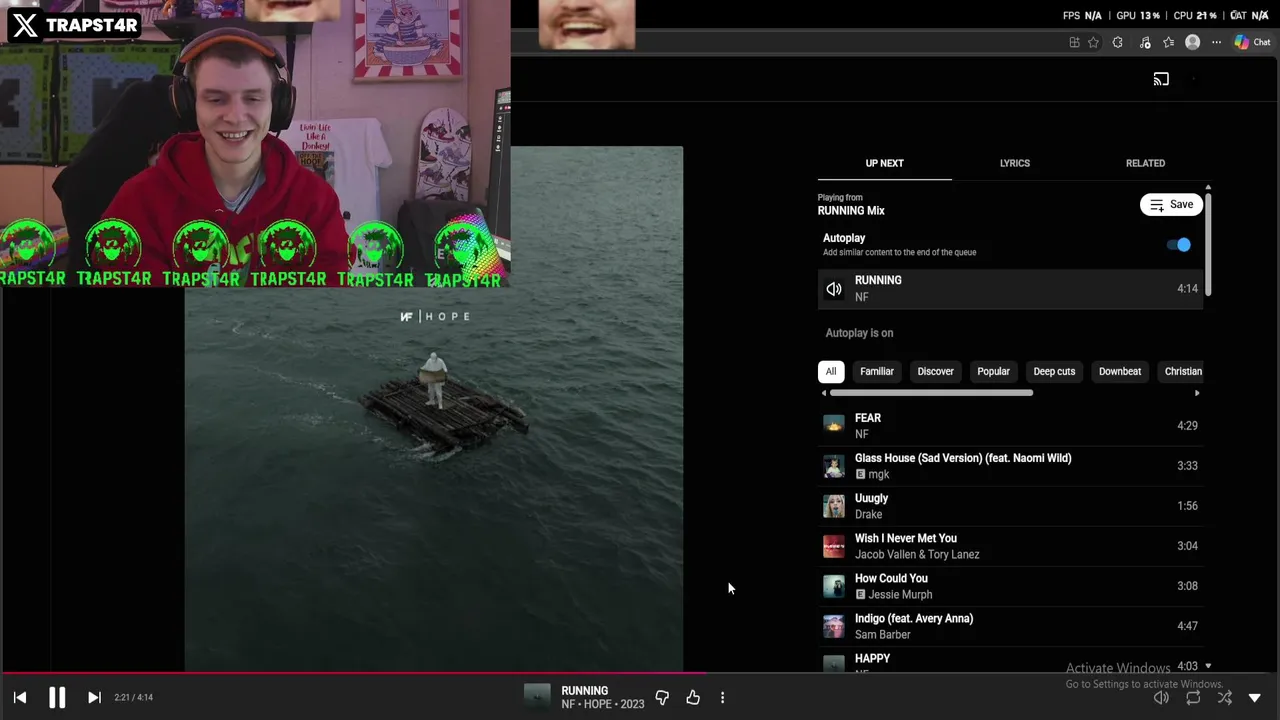
Task: Toggle repeat mode
Action: click(1193, 698)
